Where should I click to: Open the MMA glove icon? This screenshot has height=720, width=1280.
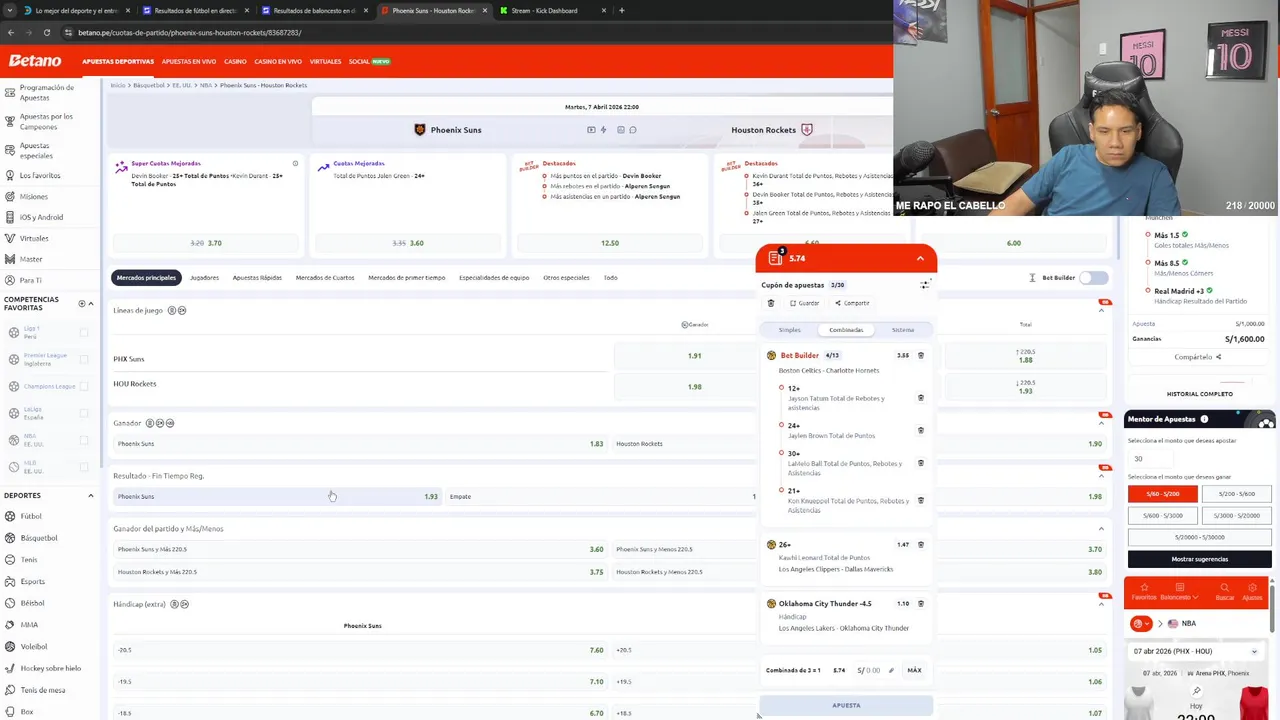pos(10,625)
